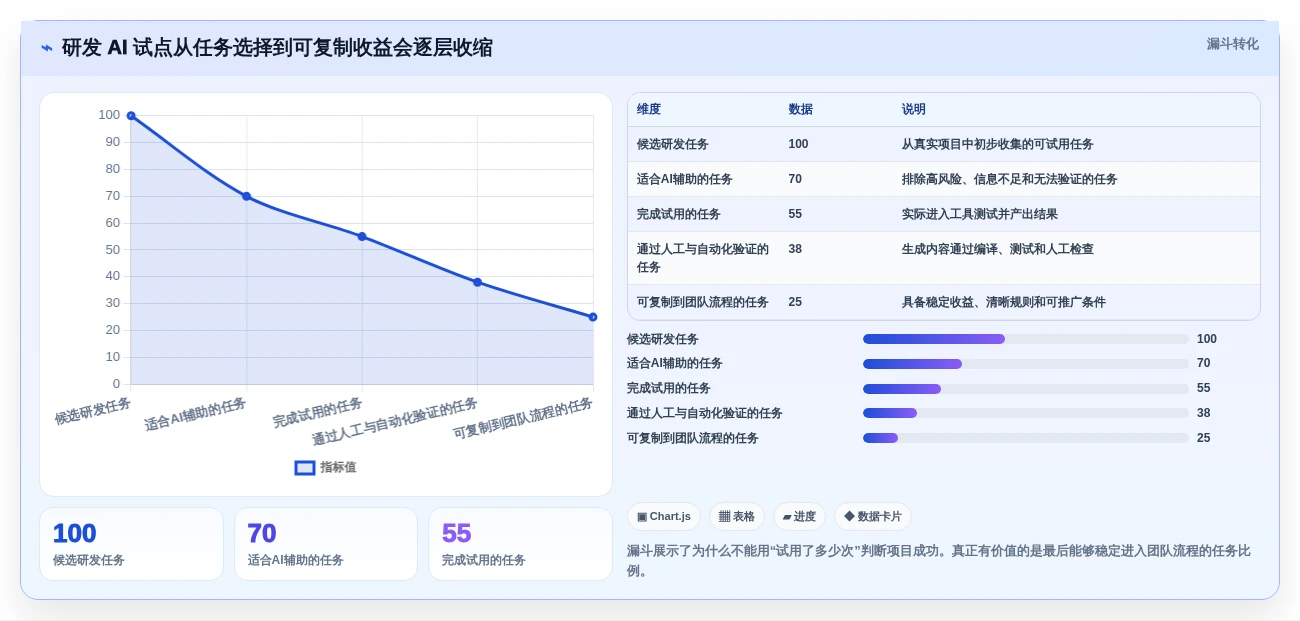Viewport: 1300px width, 621px height.
Task: Click description 从真实项目中初步收集的可试用任务
Action: click(x=997, y=144)
